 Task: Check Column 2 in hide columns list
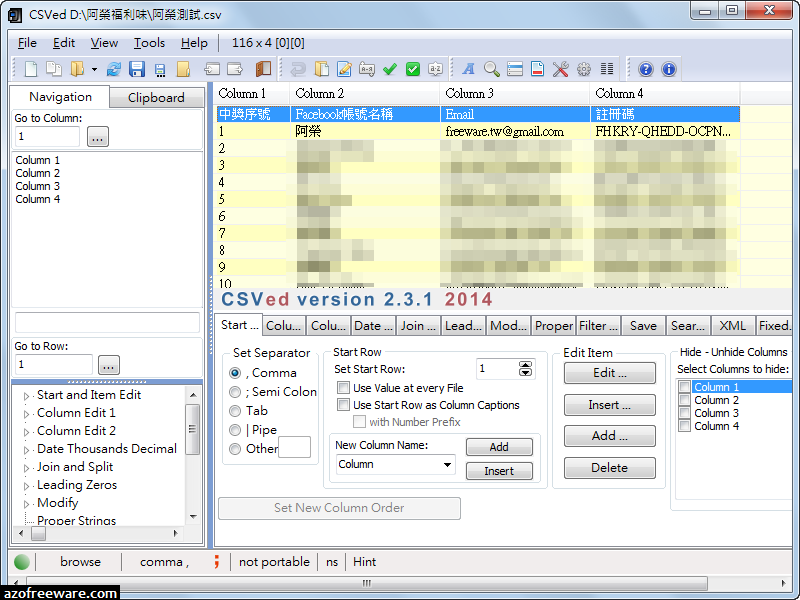685,400
